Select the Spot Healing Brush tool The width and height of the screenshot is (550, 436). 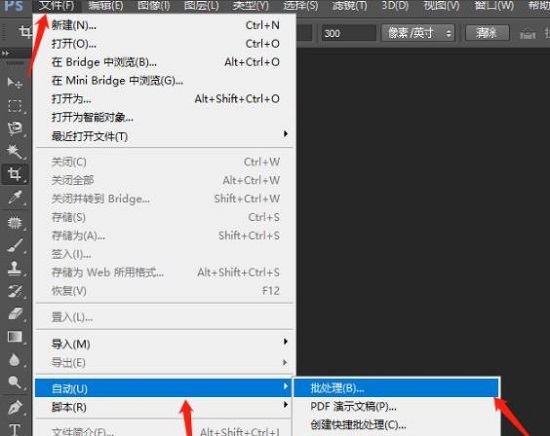tap(15, 223)
